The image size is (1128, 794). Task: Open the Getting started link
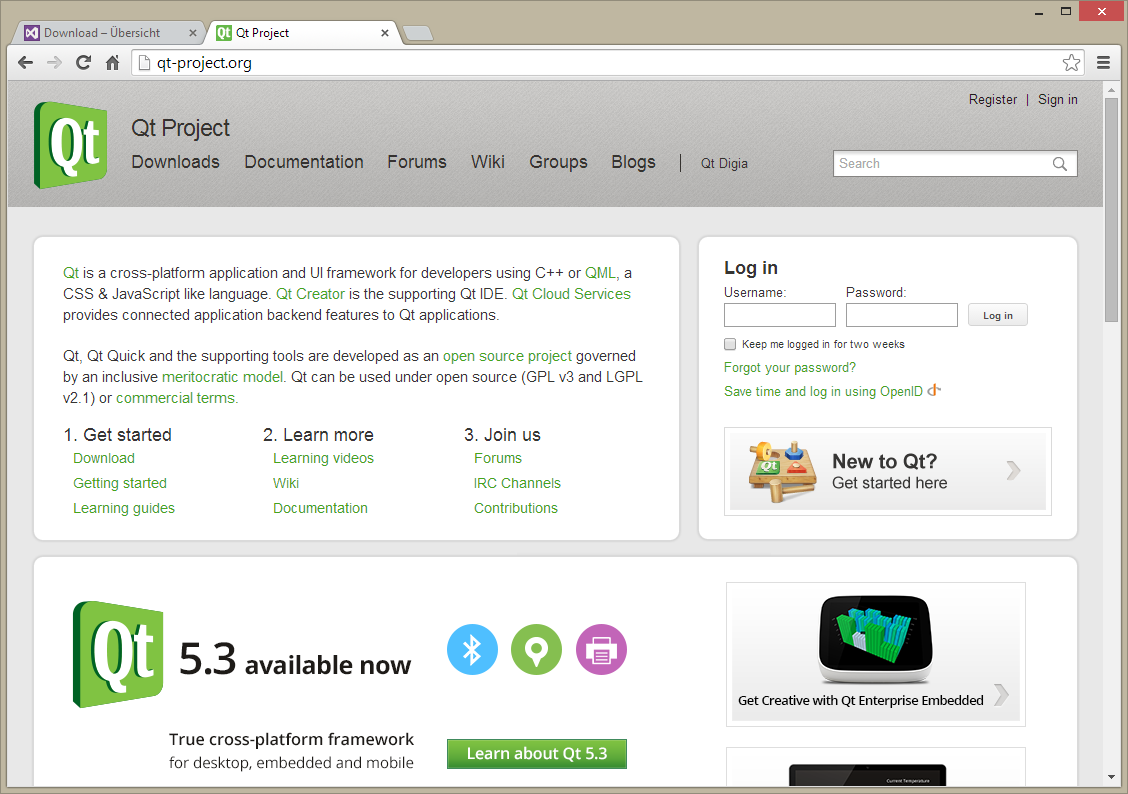[119, 483]
